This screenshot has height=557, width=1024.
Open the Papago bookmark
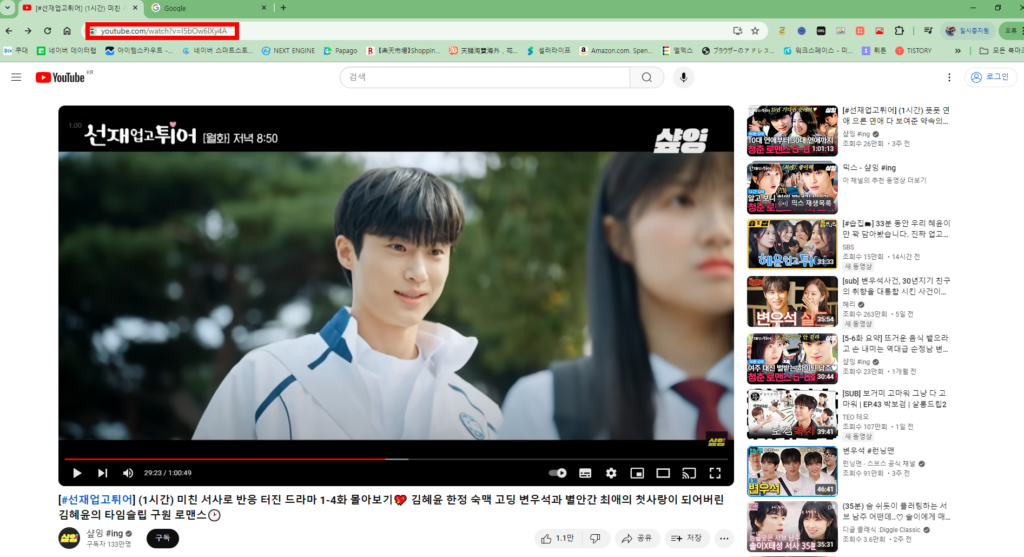click(x=340, y=50)
